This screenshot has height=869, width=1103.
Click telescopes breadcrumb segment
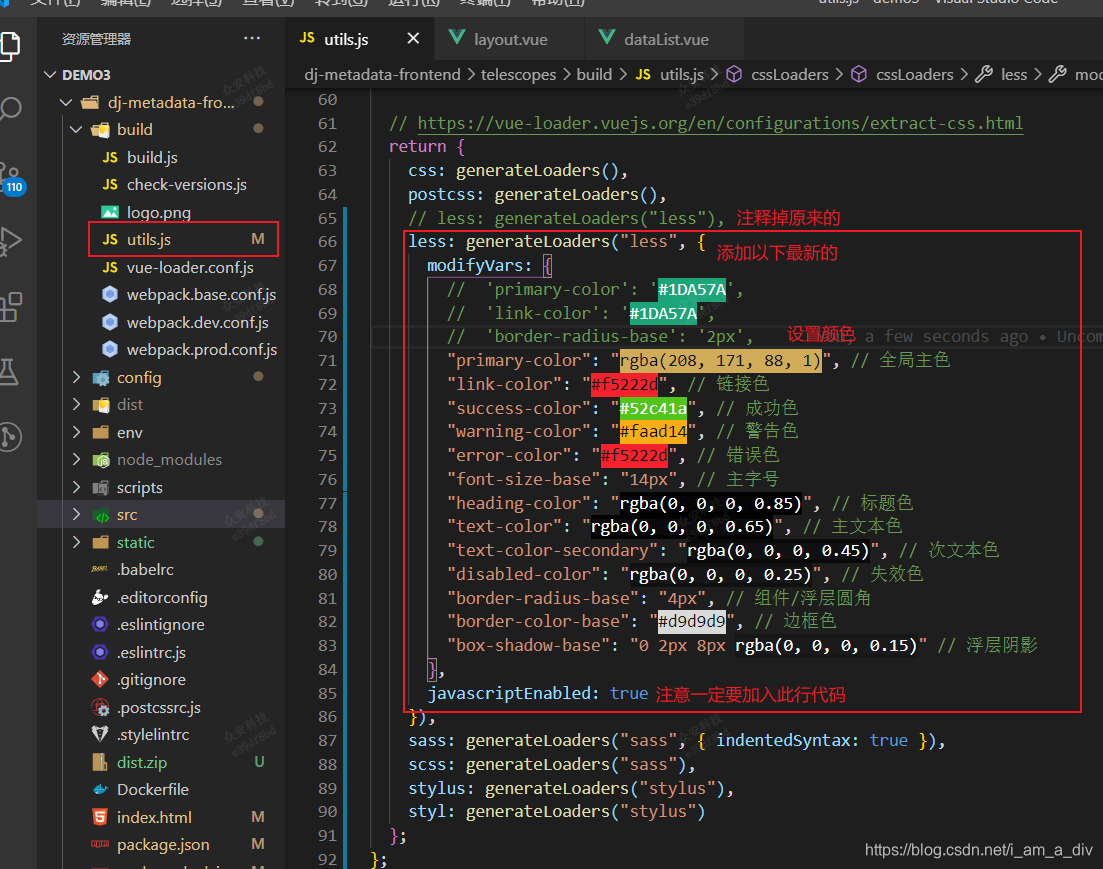pyautogui.click(x=518, y=75)
